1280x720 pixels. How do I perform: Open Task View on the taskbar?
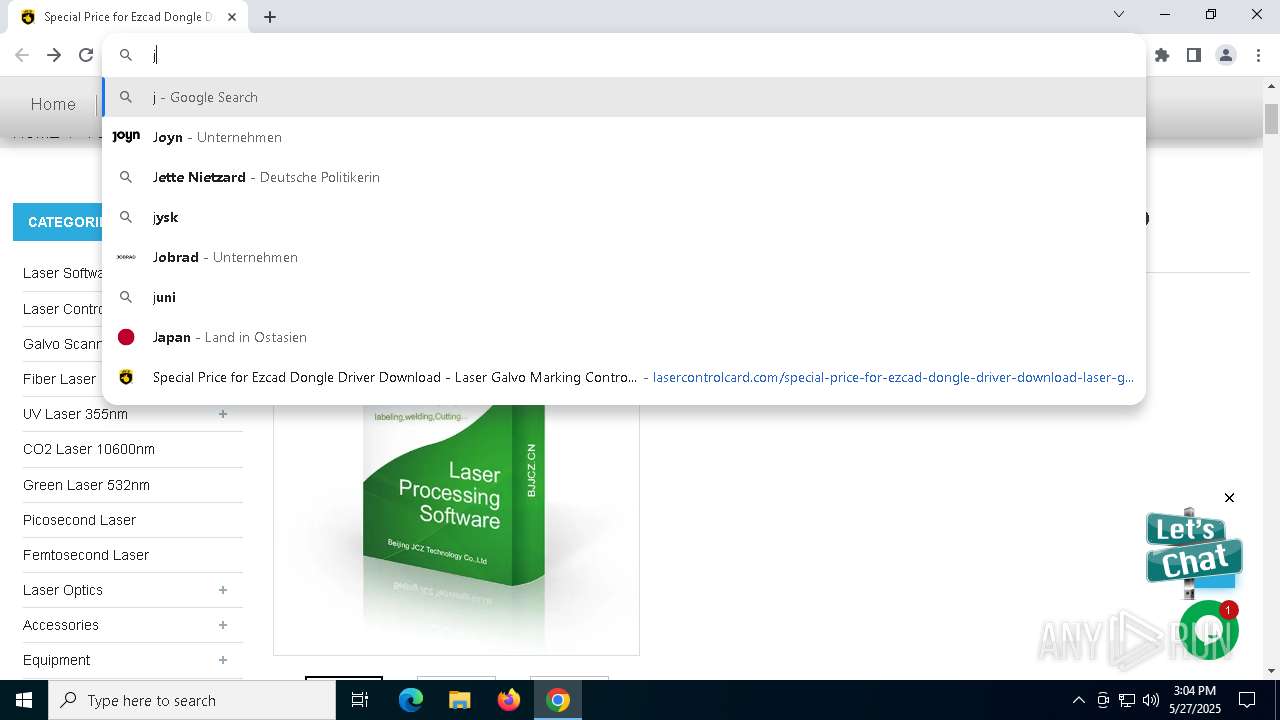(x=360, y=700)
